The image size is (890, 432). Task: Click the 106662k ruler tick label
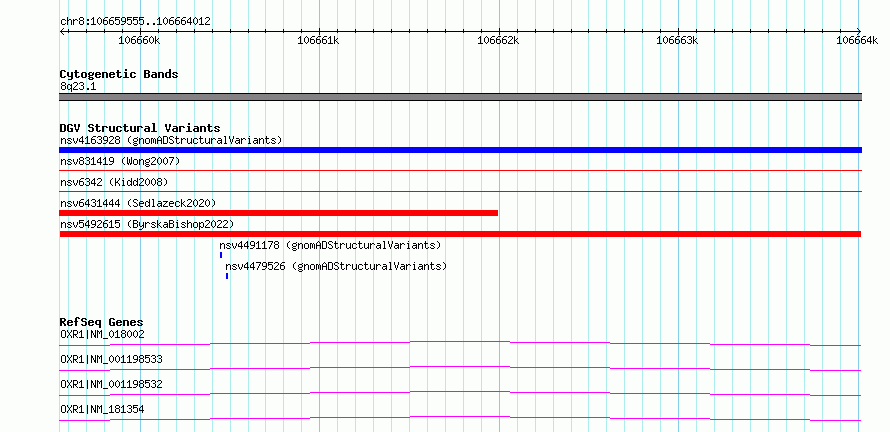point(498,40)
